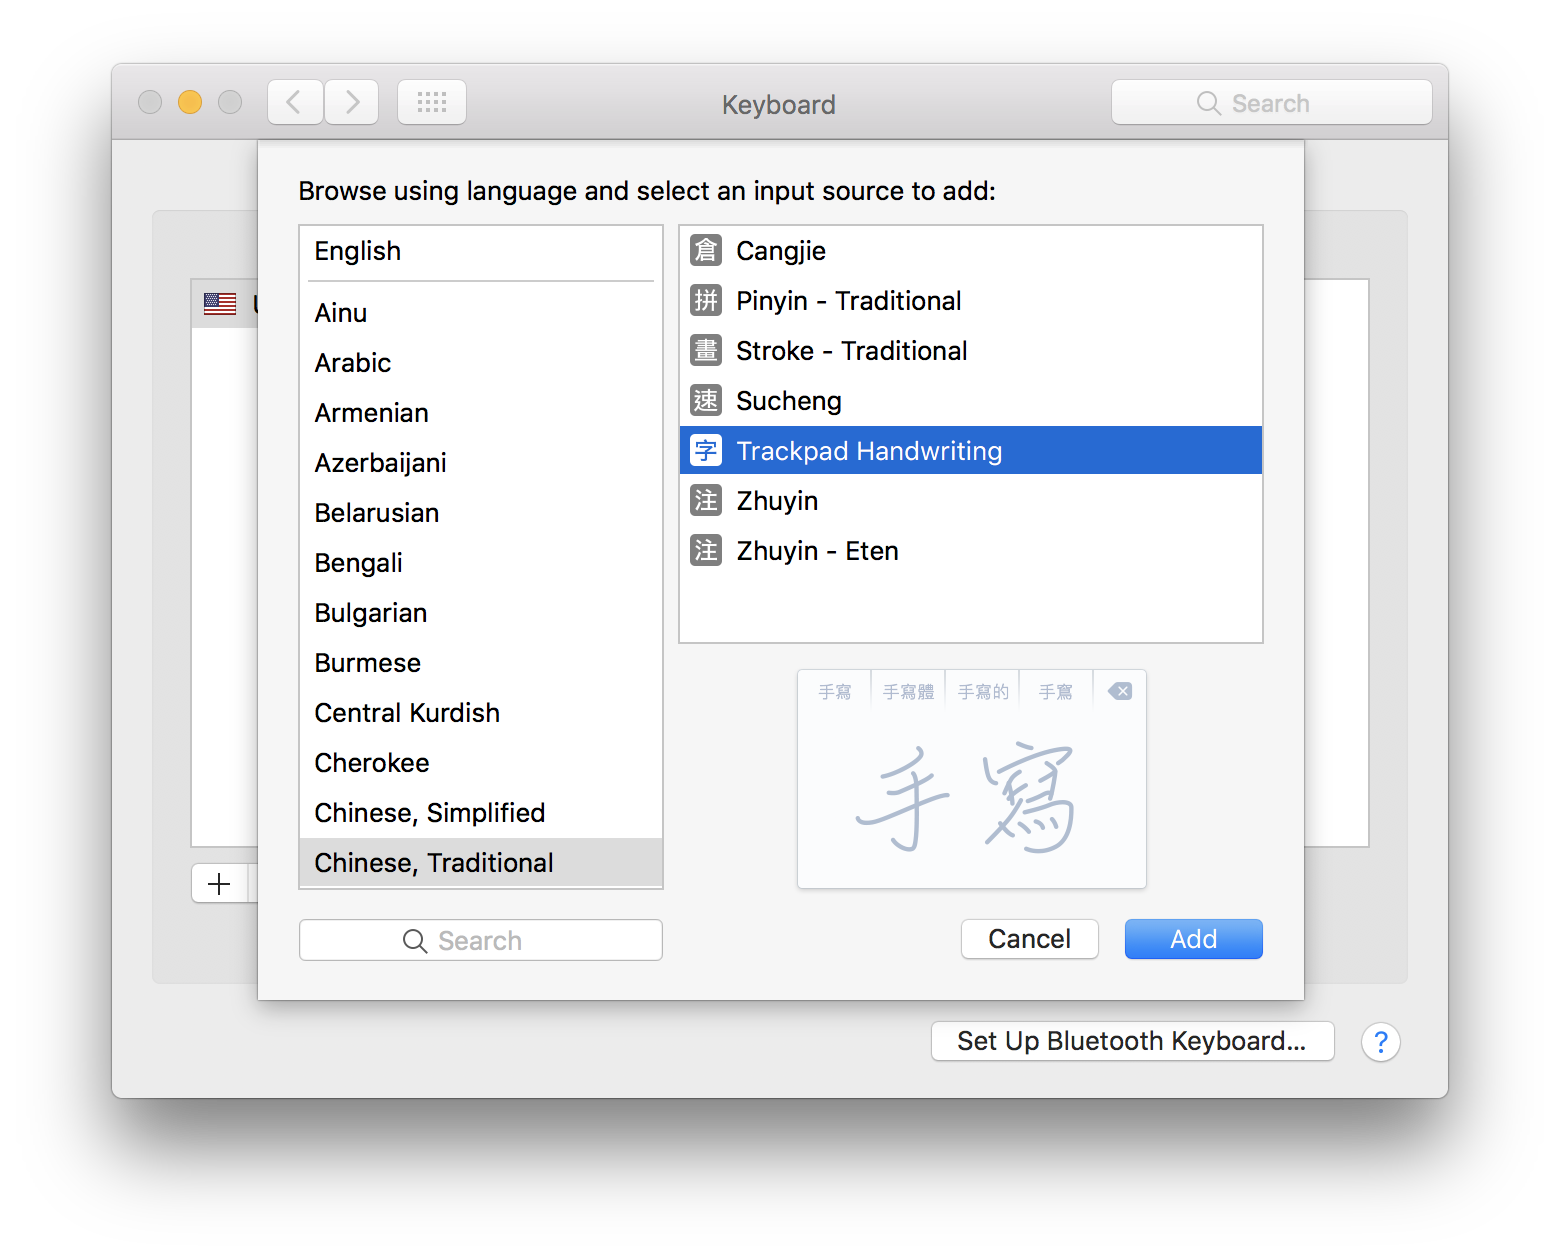Click the Zhuyin input source icon
The image size is (1560, 1258).
click(705, 500)
